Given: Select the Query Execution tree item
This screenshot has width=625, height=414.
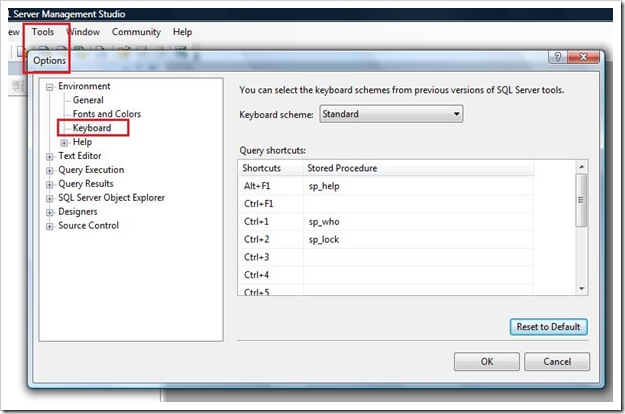Looking at the screenshot, I should pyautogui.click(x=91, y=170).
